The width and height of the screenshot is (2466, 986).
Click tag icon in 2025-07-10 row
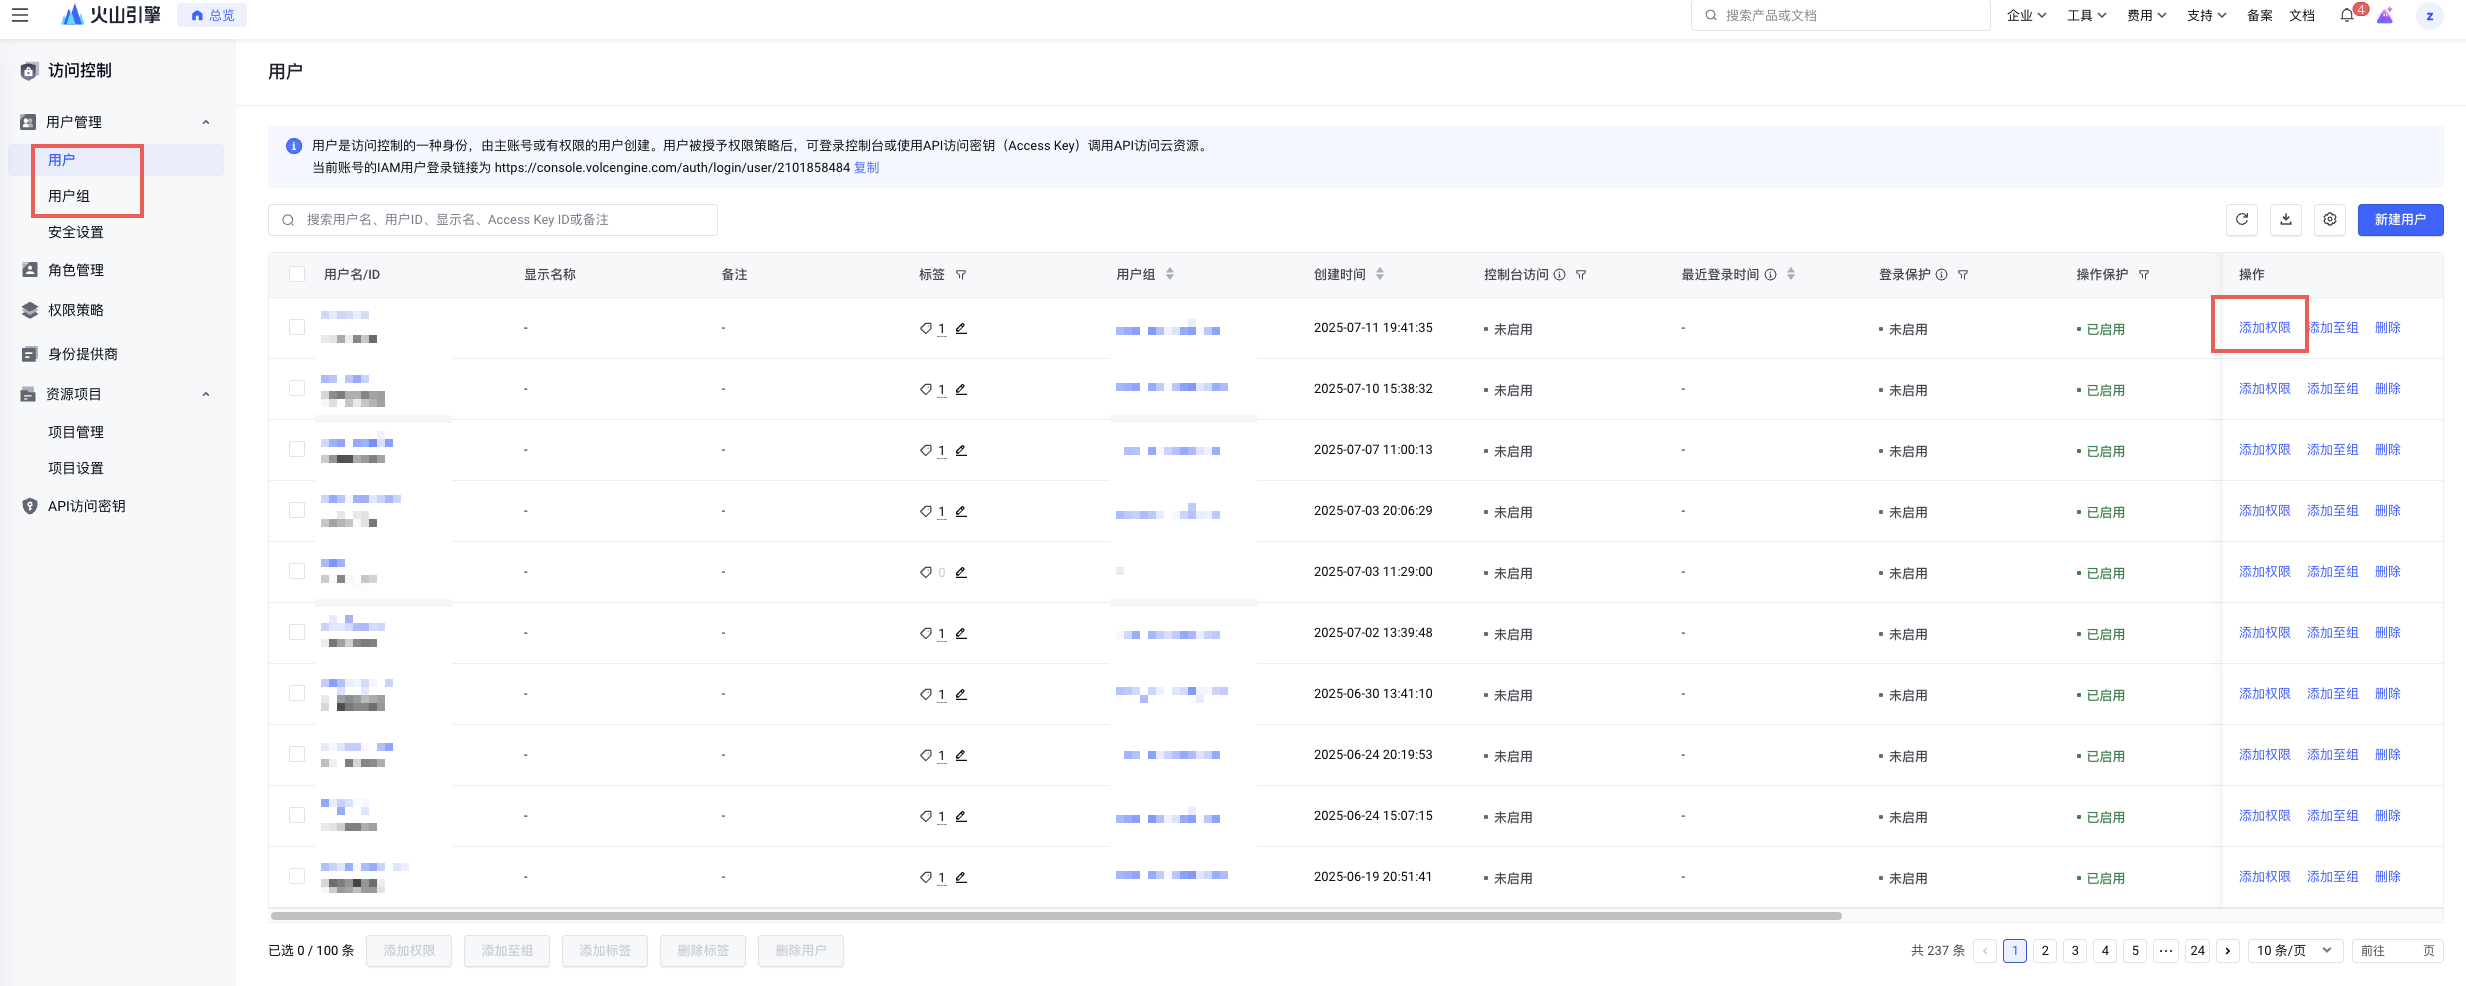tap(926, 389)
